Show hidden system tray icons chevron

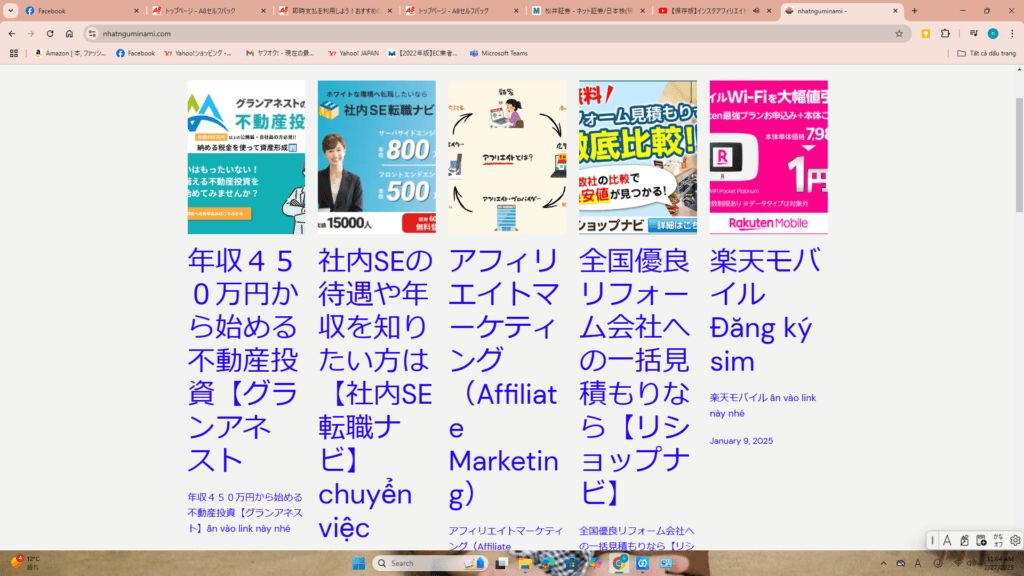tap(883, 563)
